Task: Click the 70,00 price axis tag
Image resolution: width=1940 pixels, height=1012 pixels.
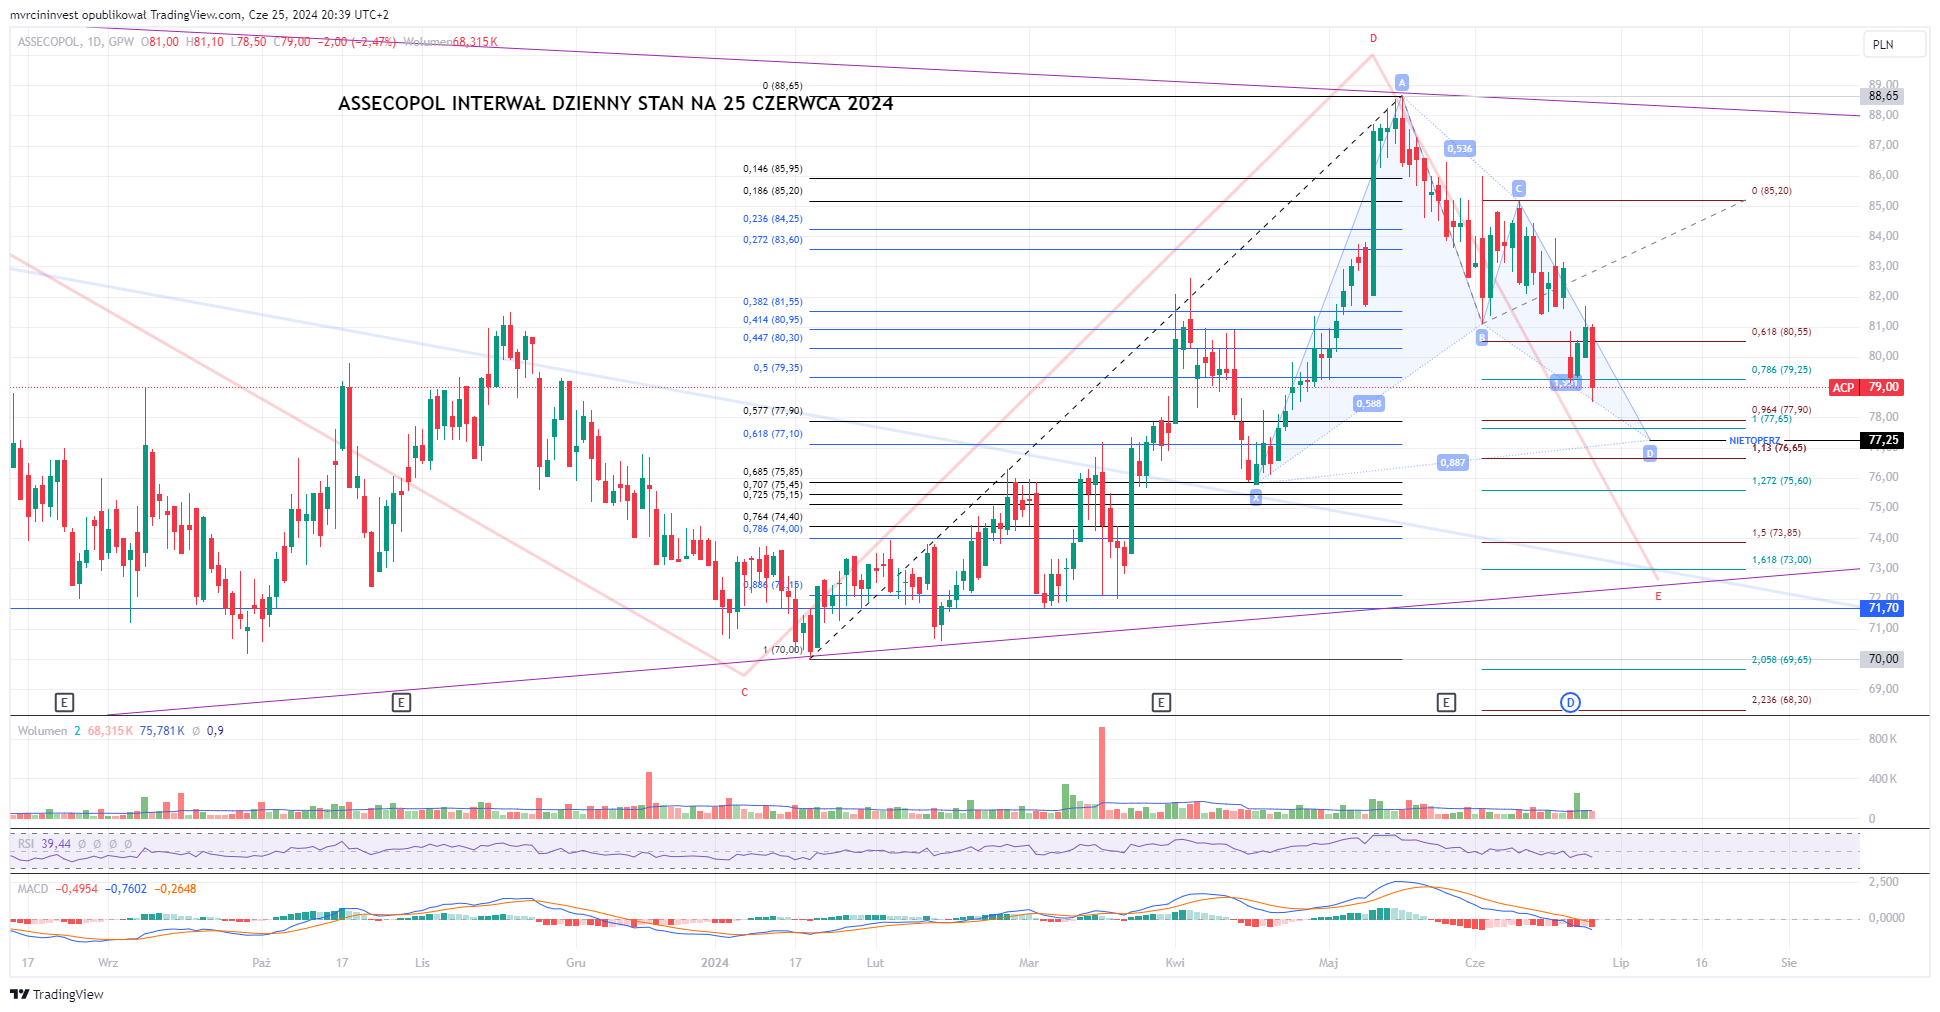Action: click(x=1883, y=659)
